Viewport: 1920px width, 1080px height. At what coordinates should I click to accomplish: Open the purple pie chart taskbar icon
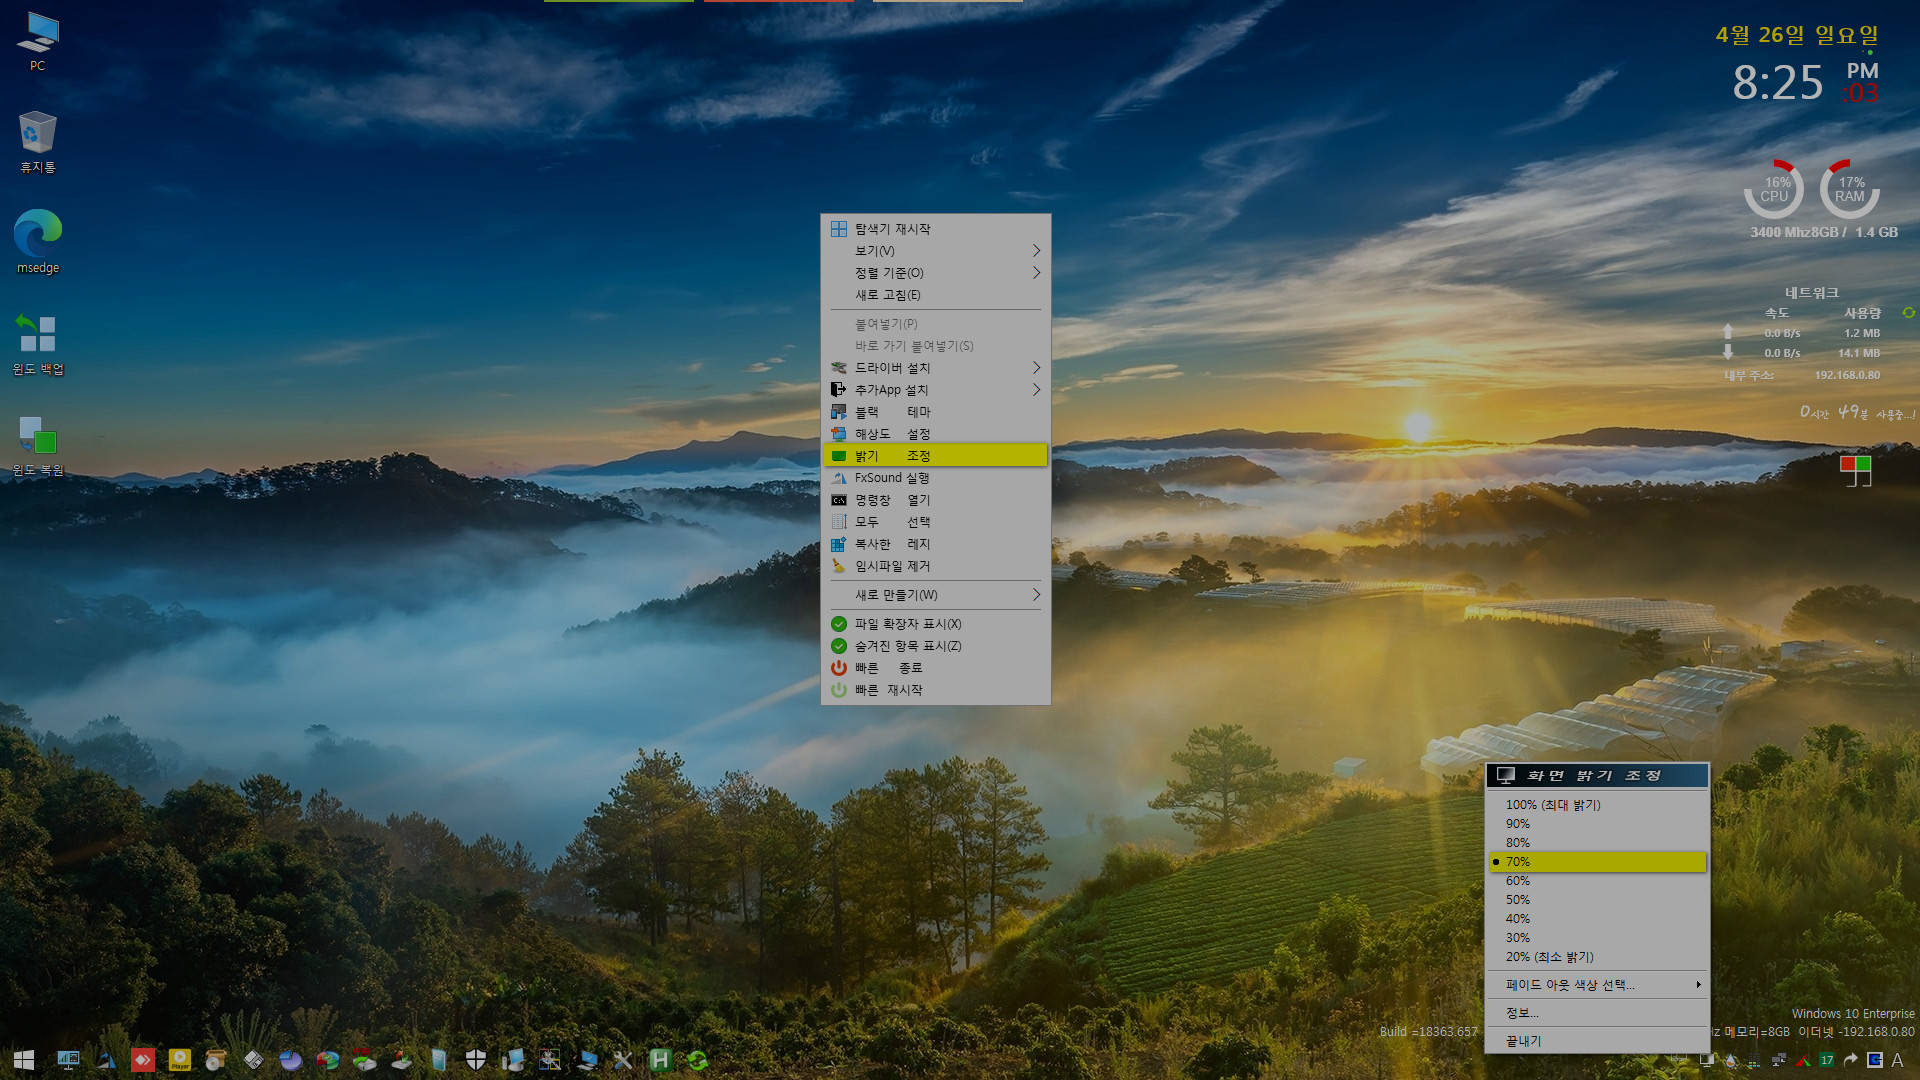point(291,1060)
